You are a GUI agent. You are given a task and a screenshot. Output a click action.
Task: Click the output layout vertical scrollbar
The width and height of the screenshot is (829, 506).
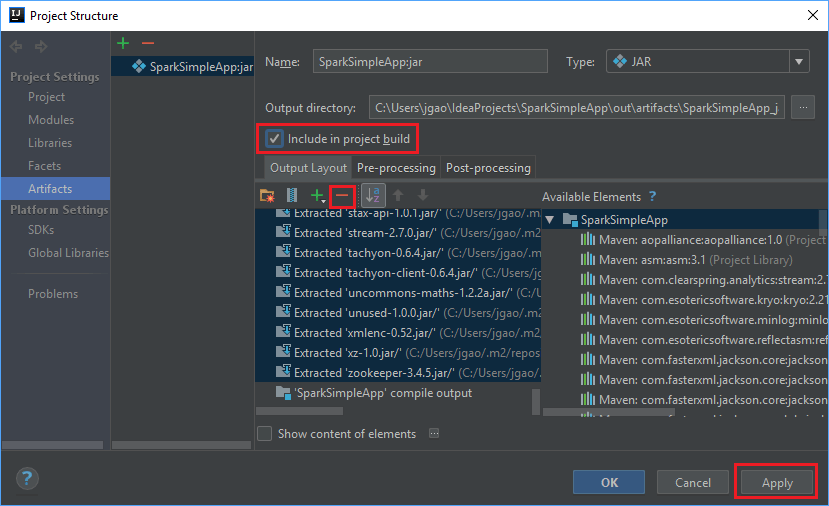(x=536, y=402)
